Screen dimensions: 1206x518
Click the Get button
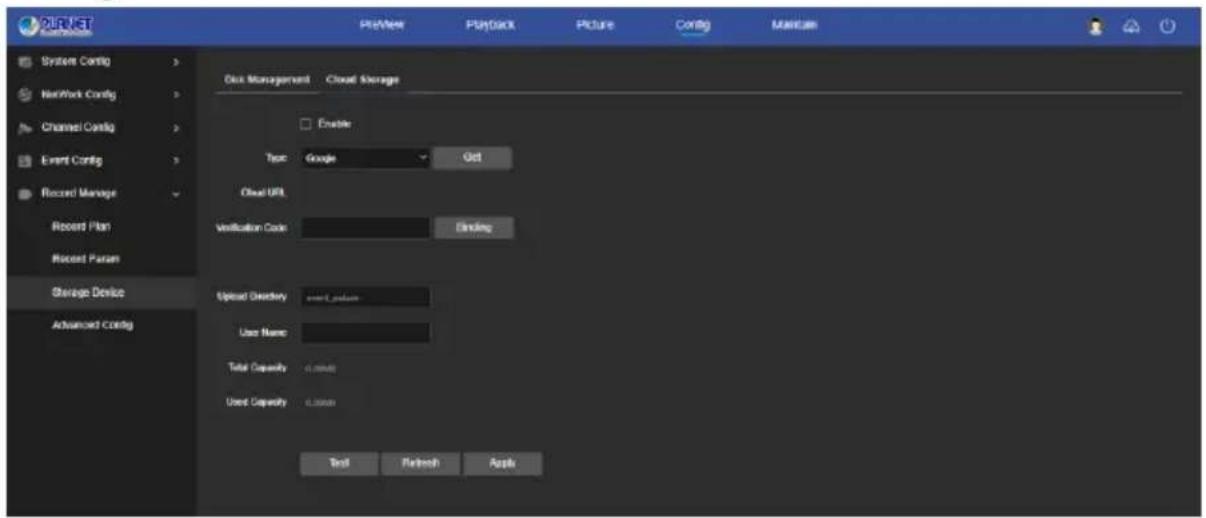(473, 158)
